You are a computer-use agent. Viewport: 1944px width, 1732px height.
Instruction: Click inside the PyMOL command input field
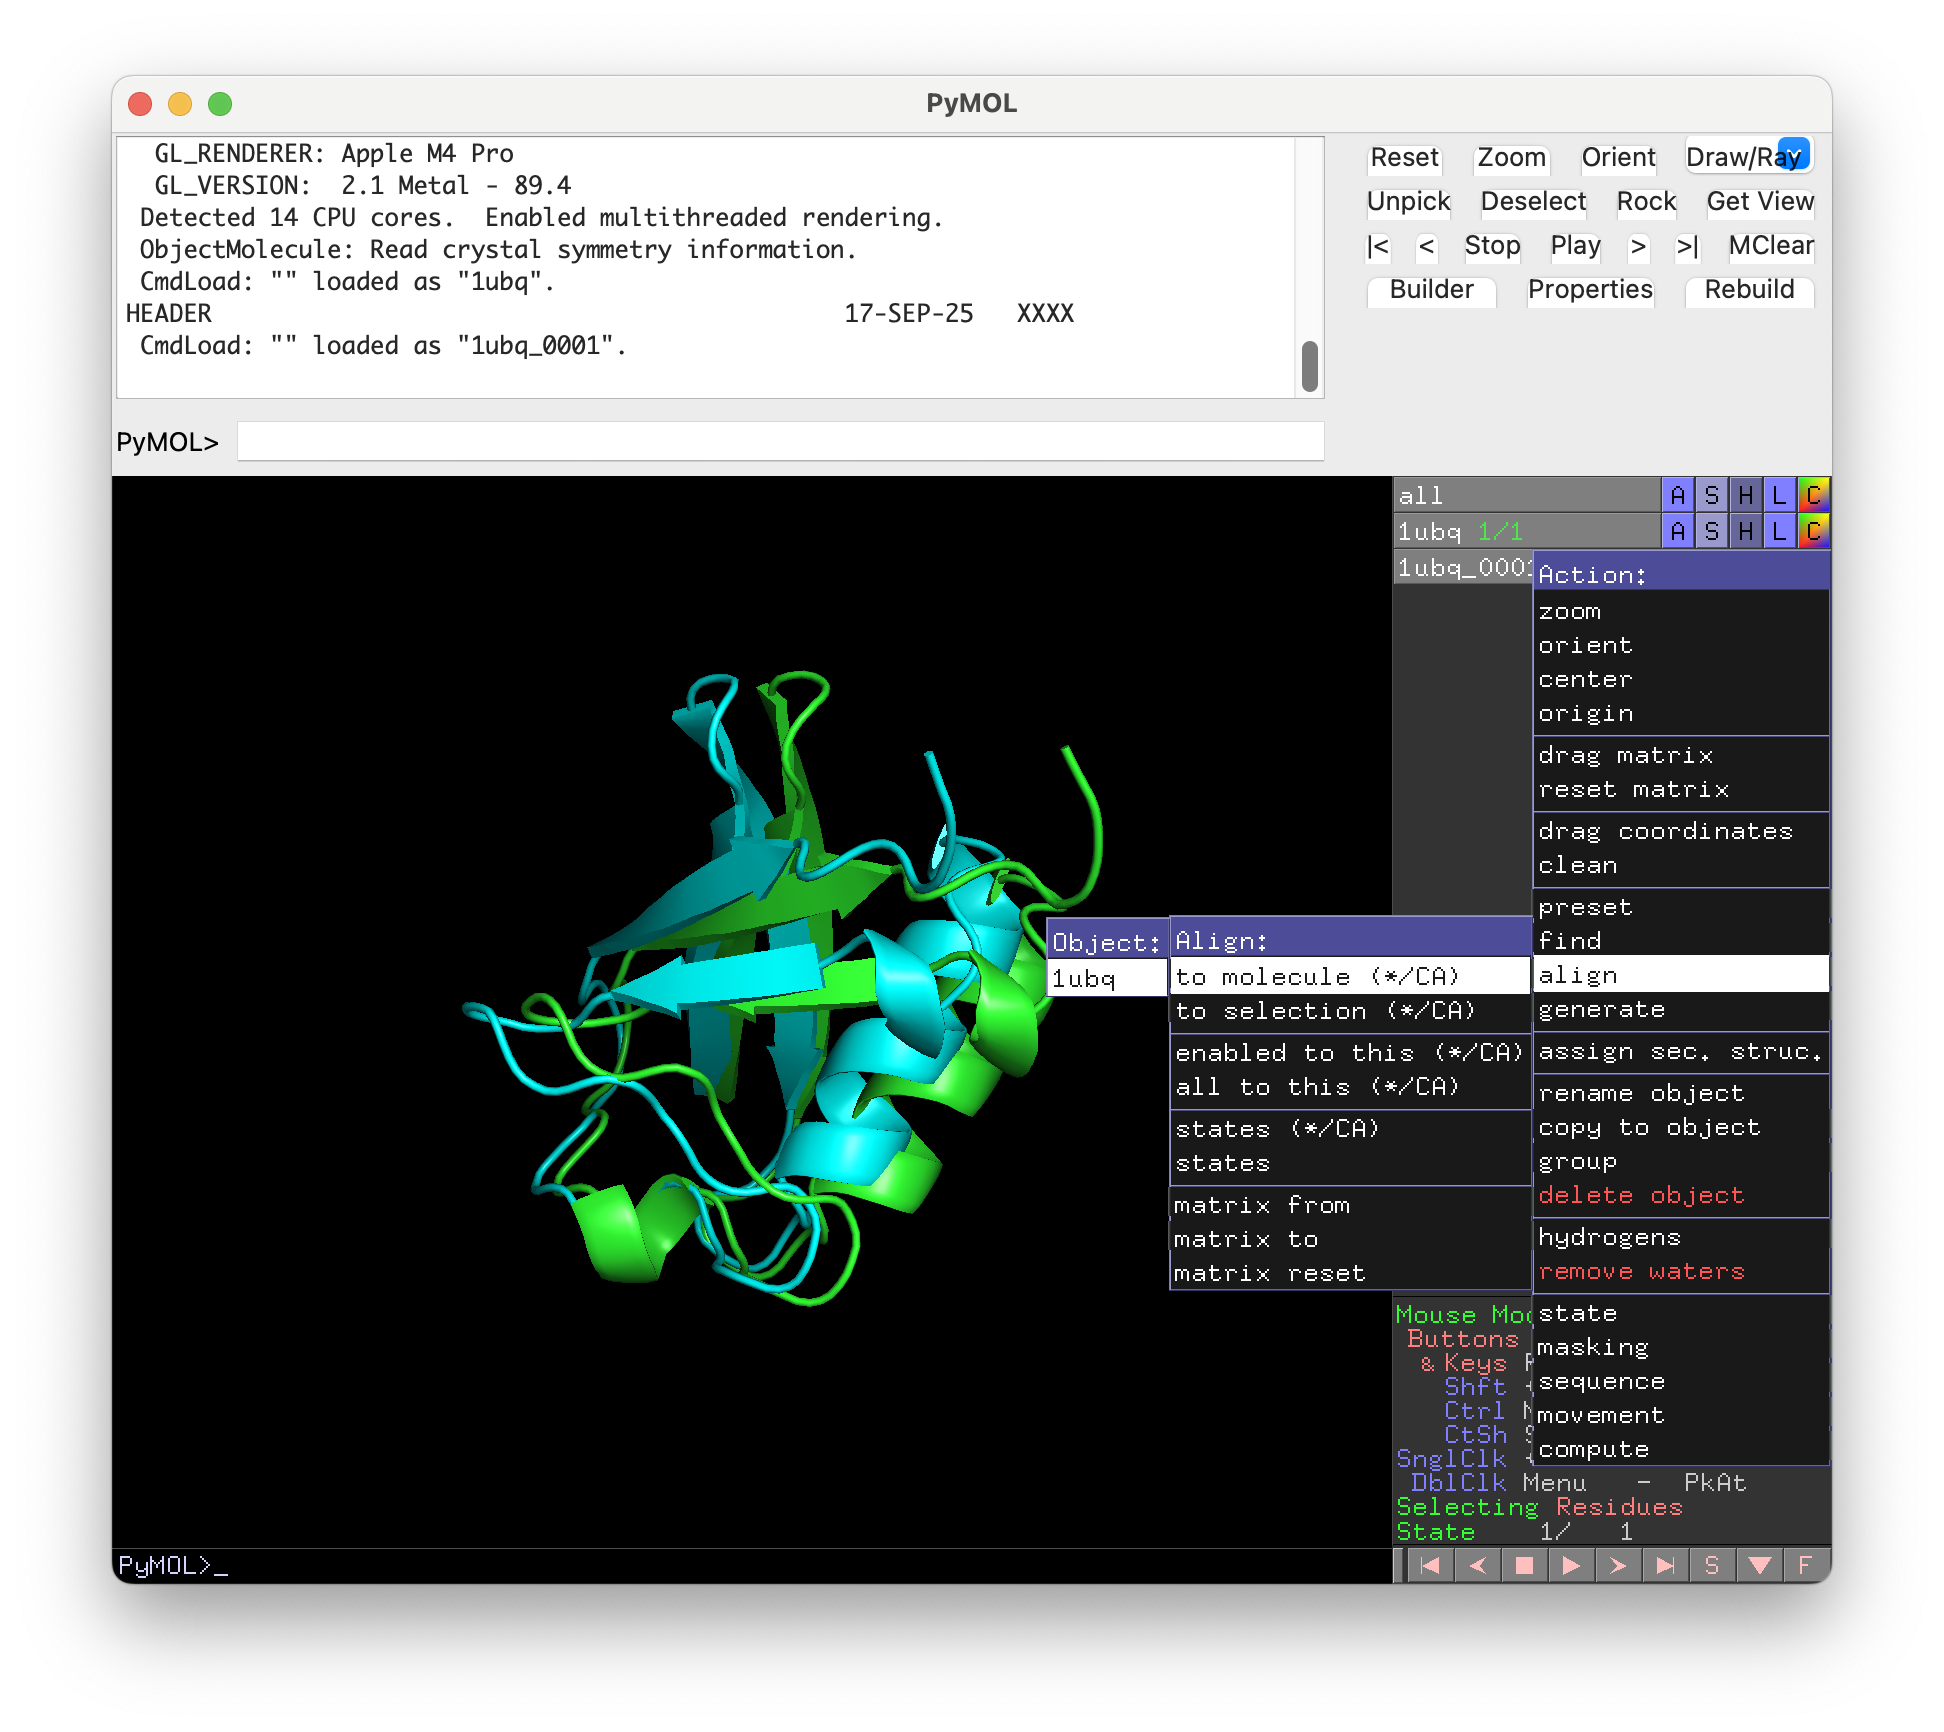click(780, 440)
